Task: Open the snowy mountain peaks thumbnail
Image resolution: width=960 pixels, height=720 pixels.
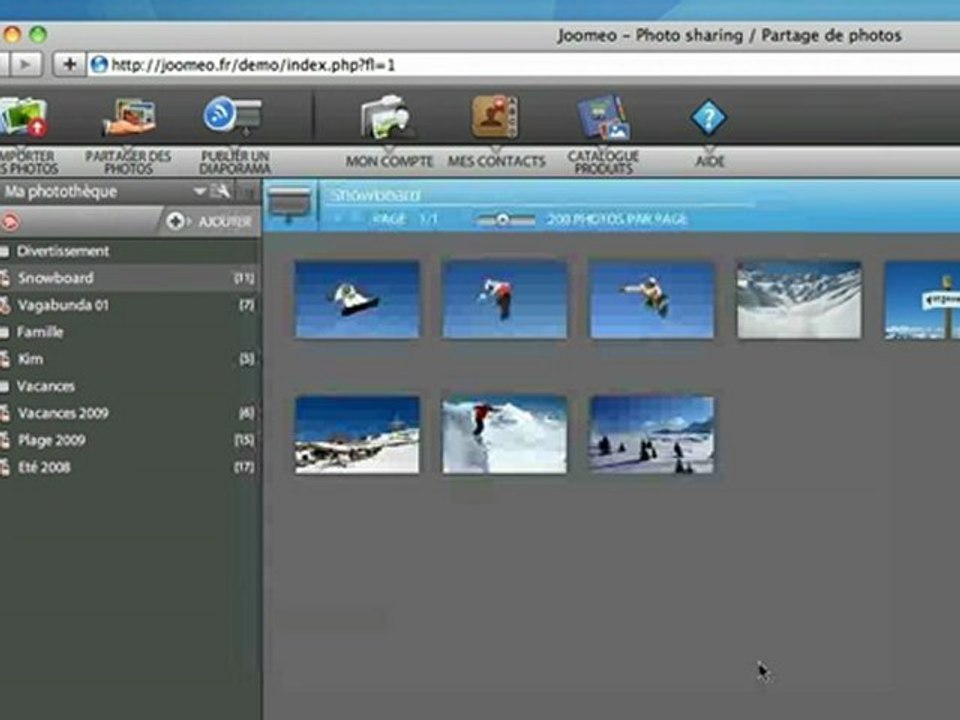Action: click(799, 299)
